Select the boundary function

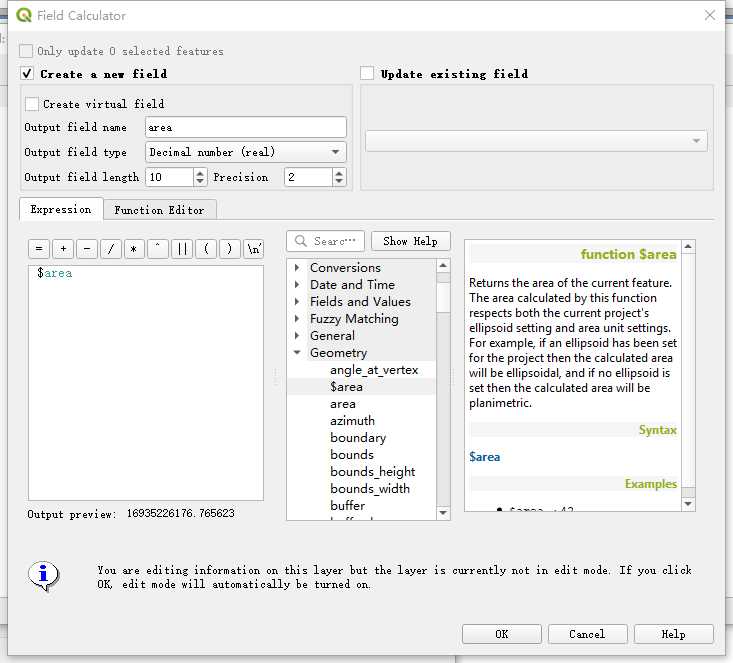coord(358,438)
